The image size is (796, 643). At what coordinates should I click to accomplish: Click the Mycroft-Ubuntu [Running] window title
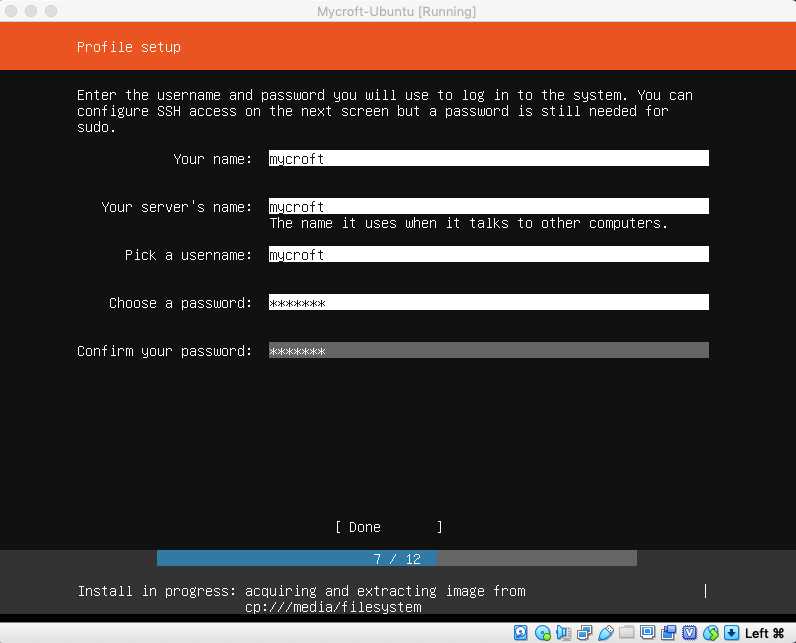396,11
